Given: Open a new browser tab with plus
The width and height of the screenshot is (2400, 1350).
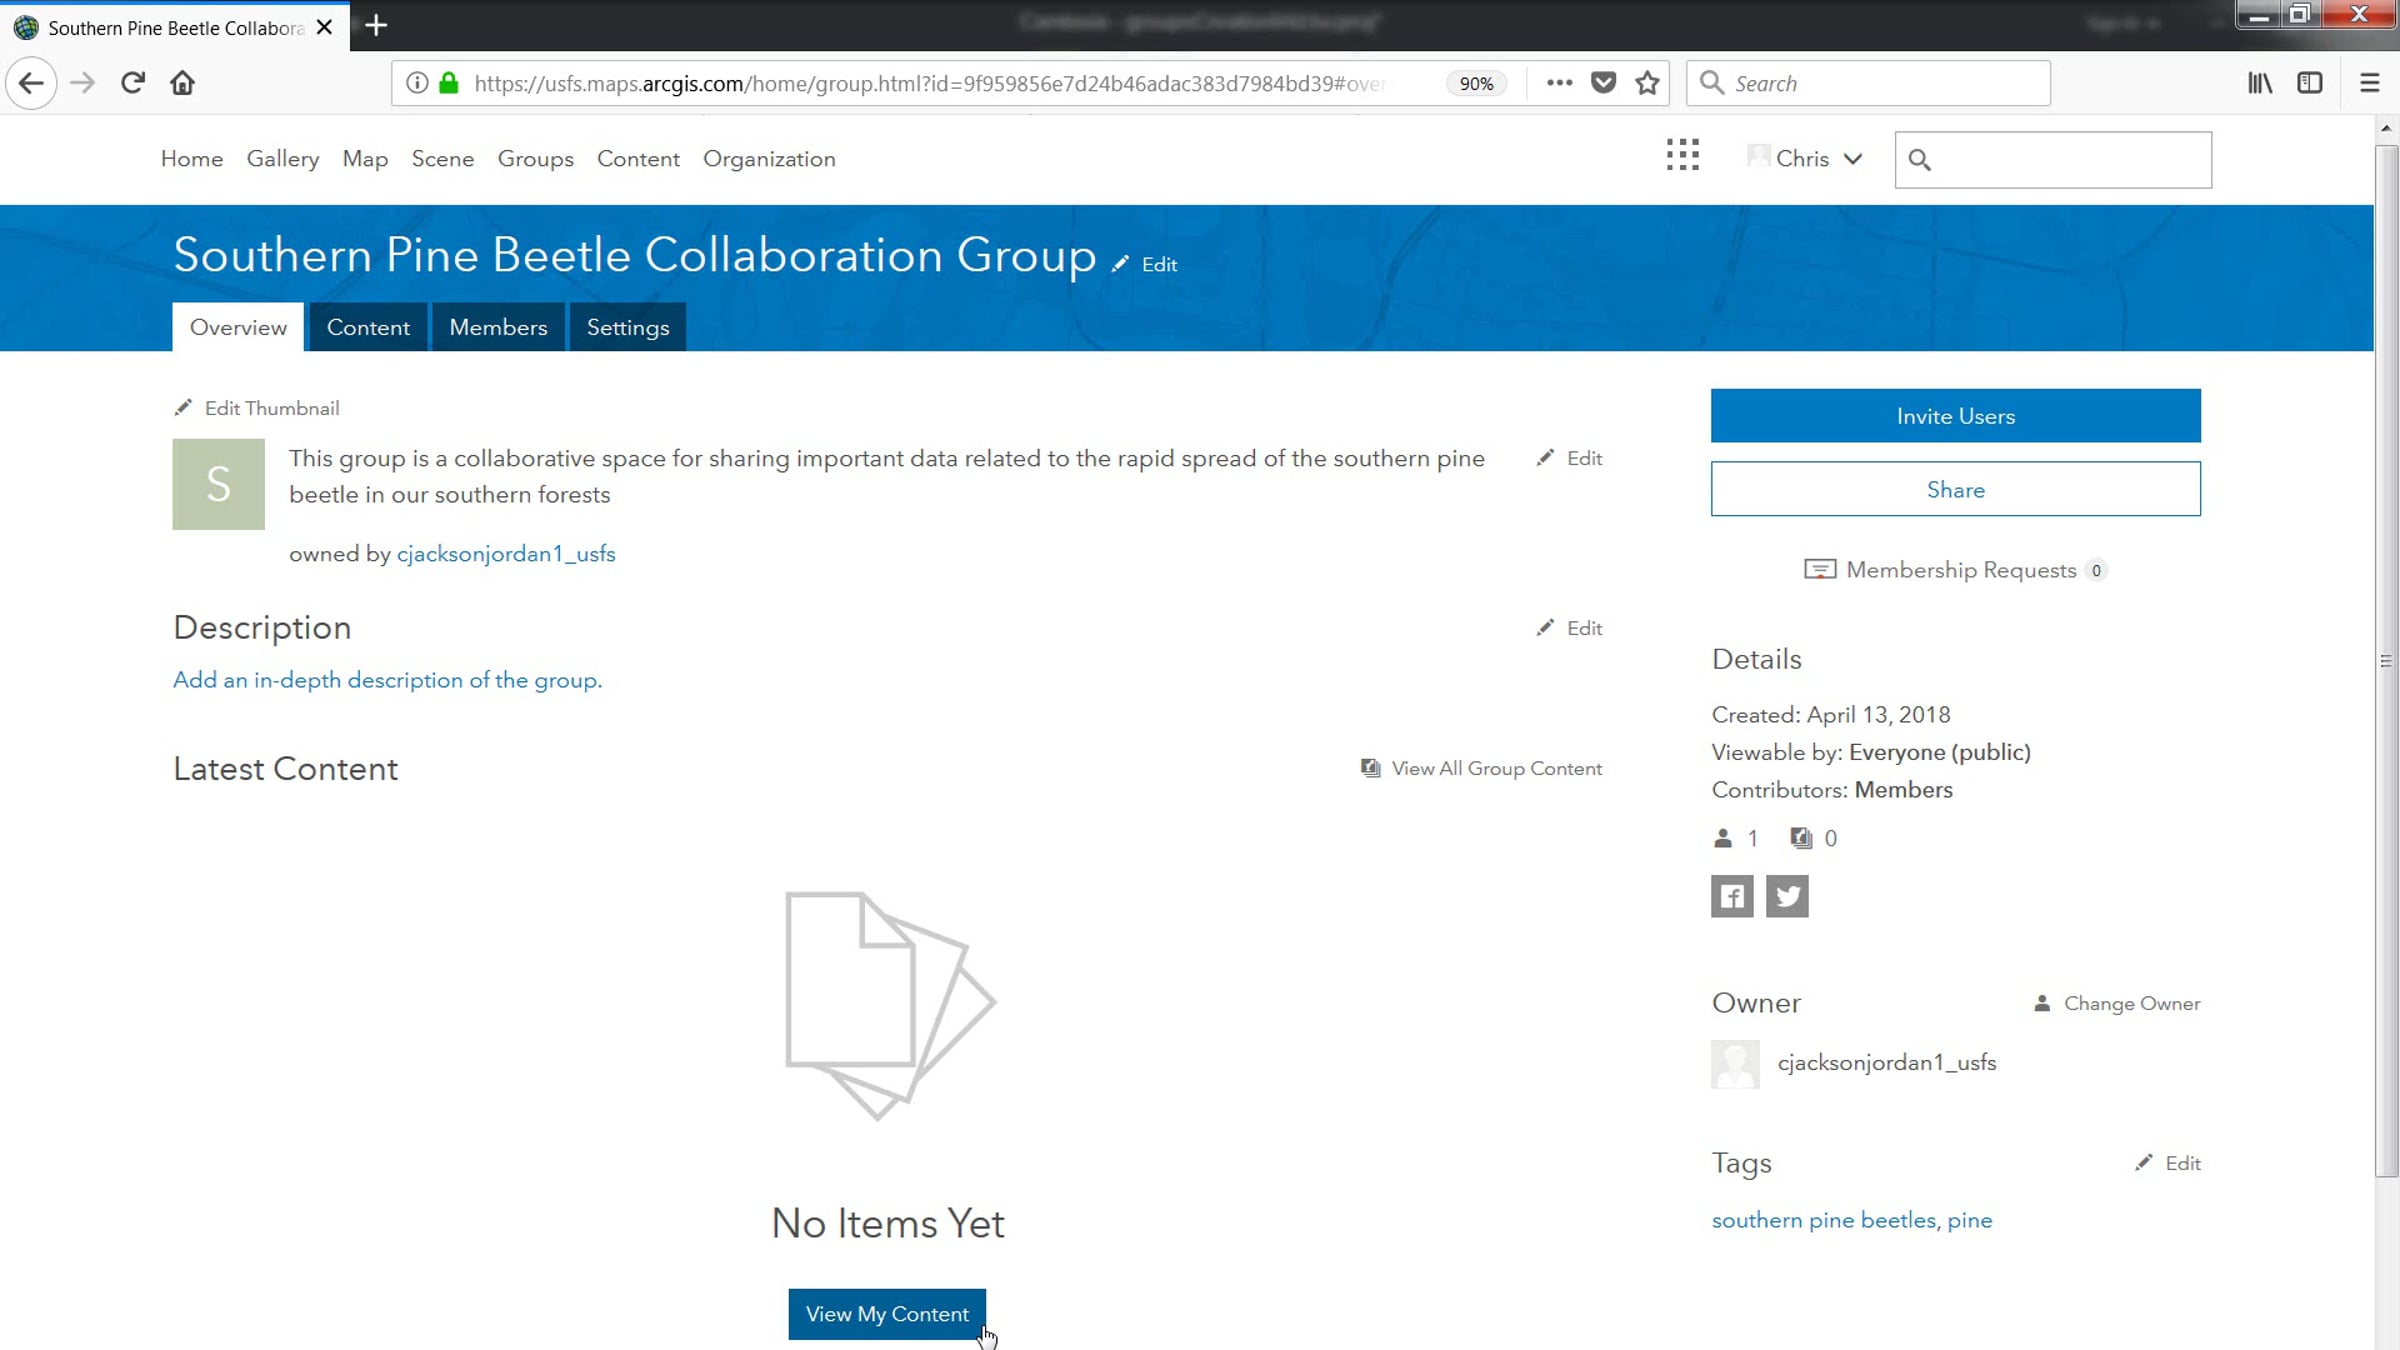Looking at the screenshot, I should [x=376, y=26].
